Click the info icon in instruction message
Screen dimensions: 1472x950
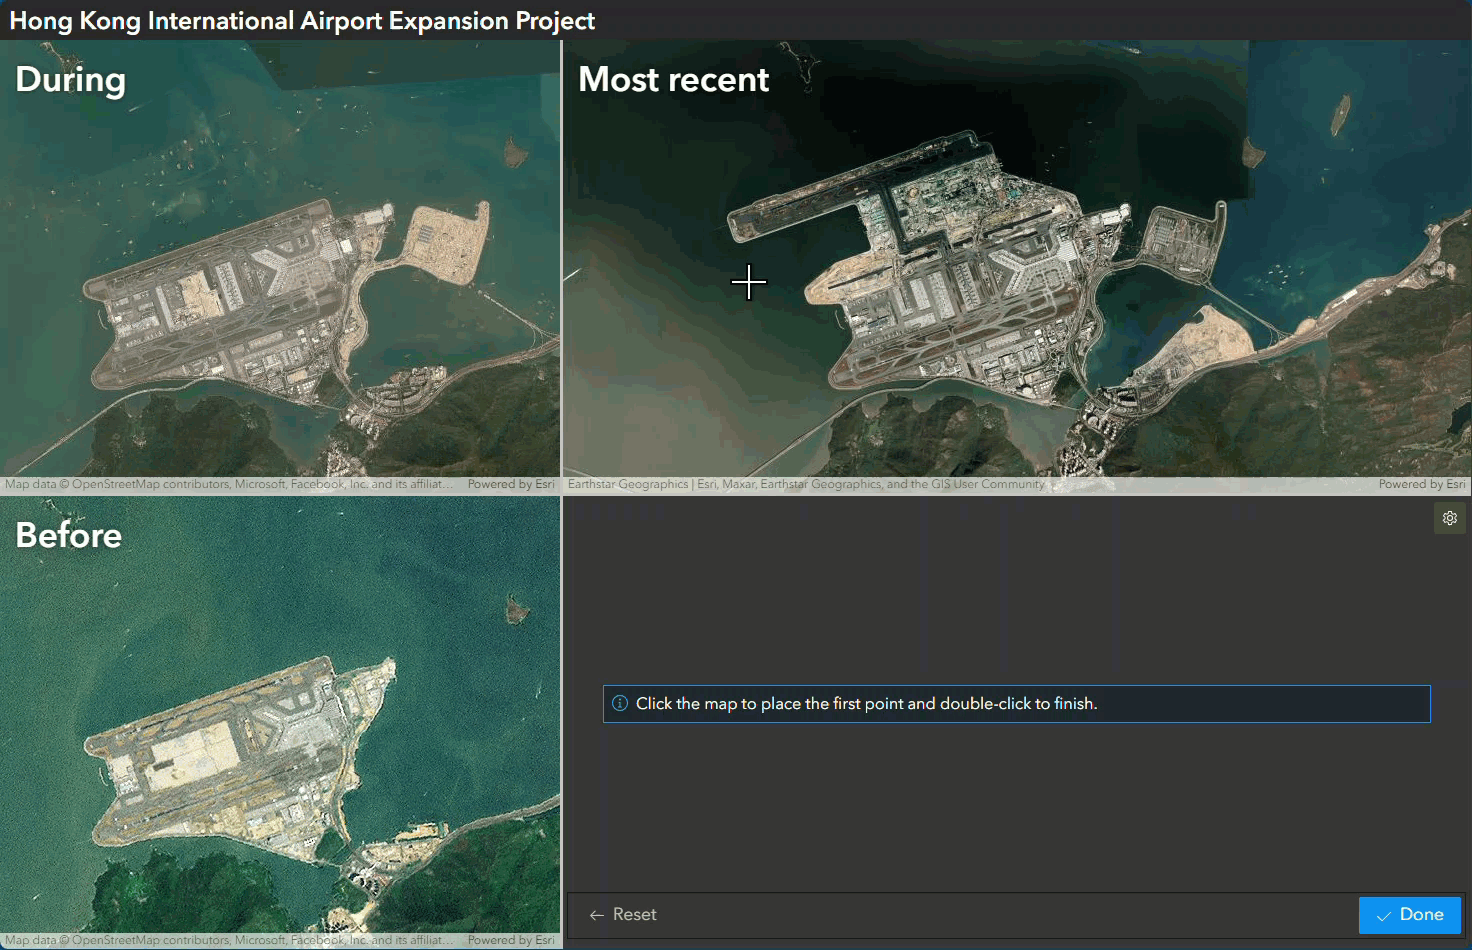[x=620, y=703]
